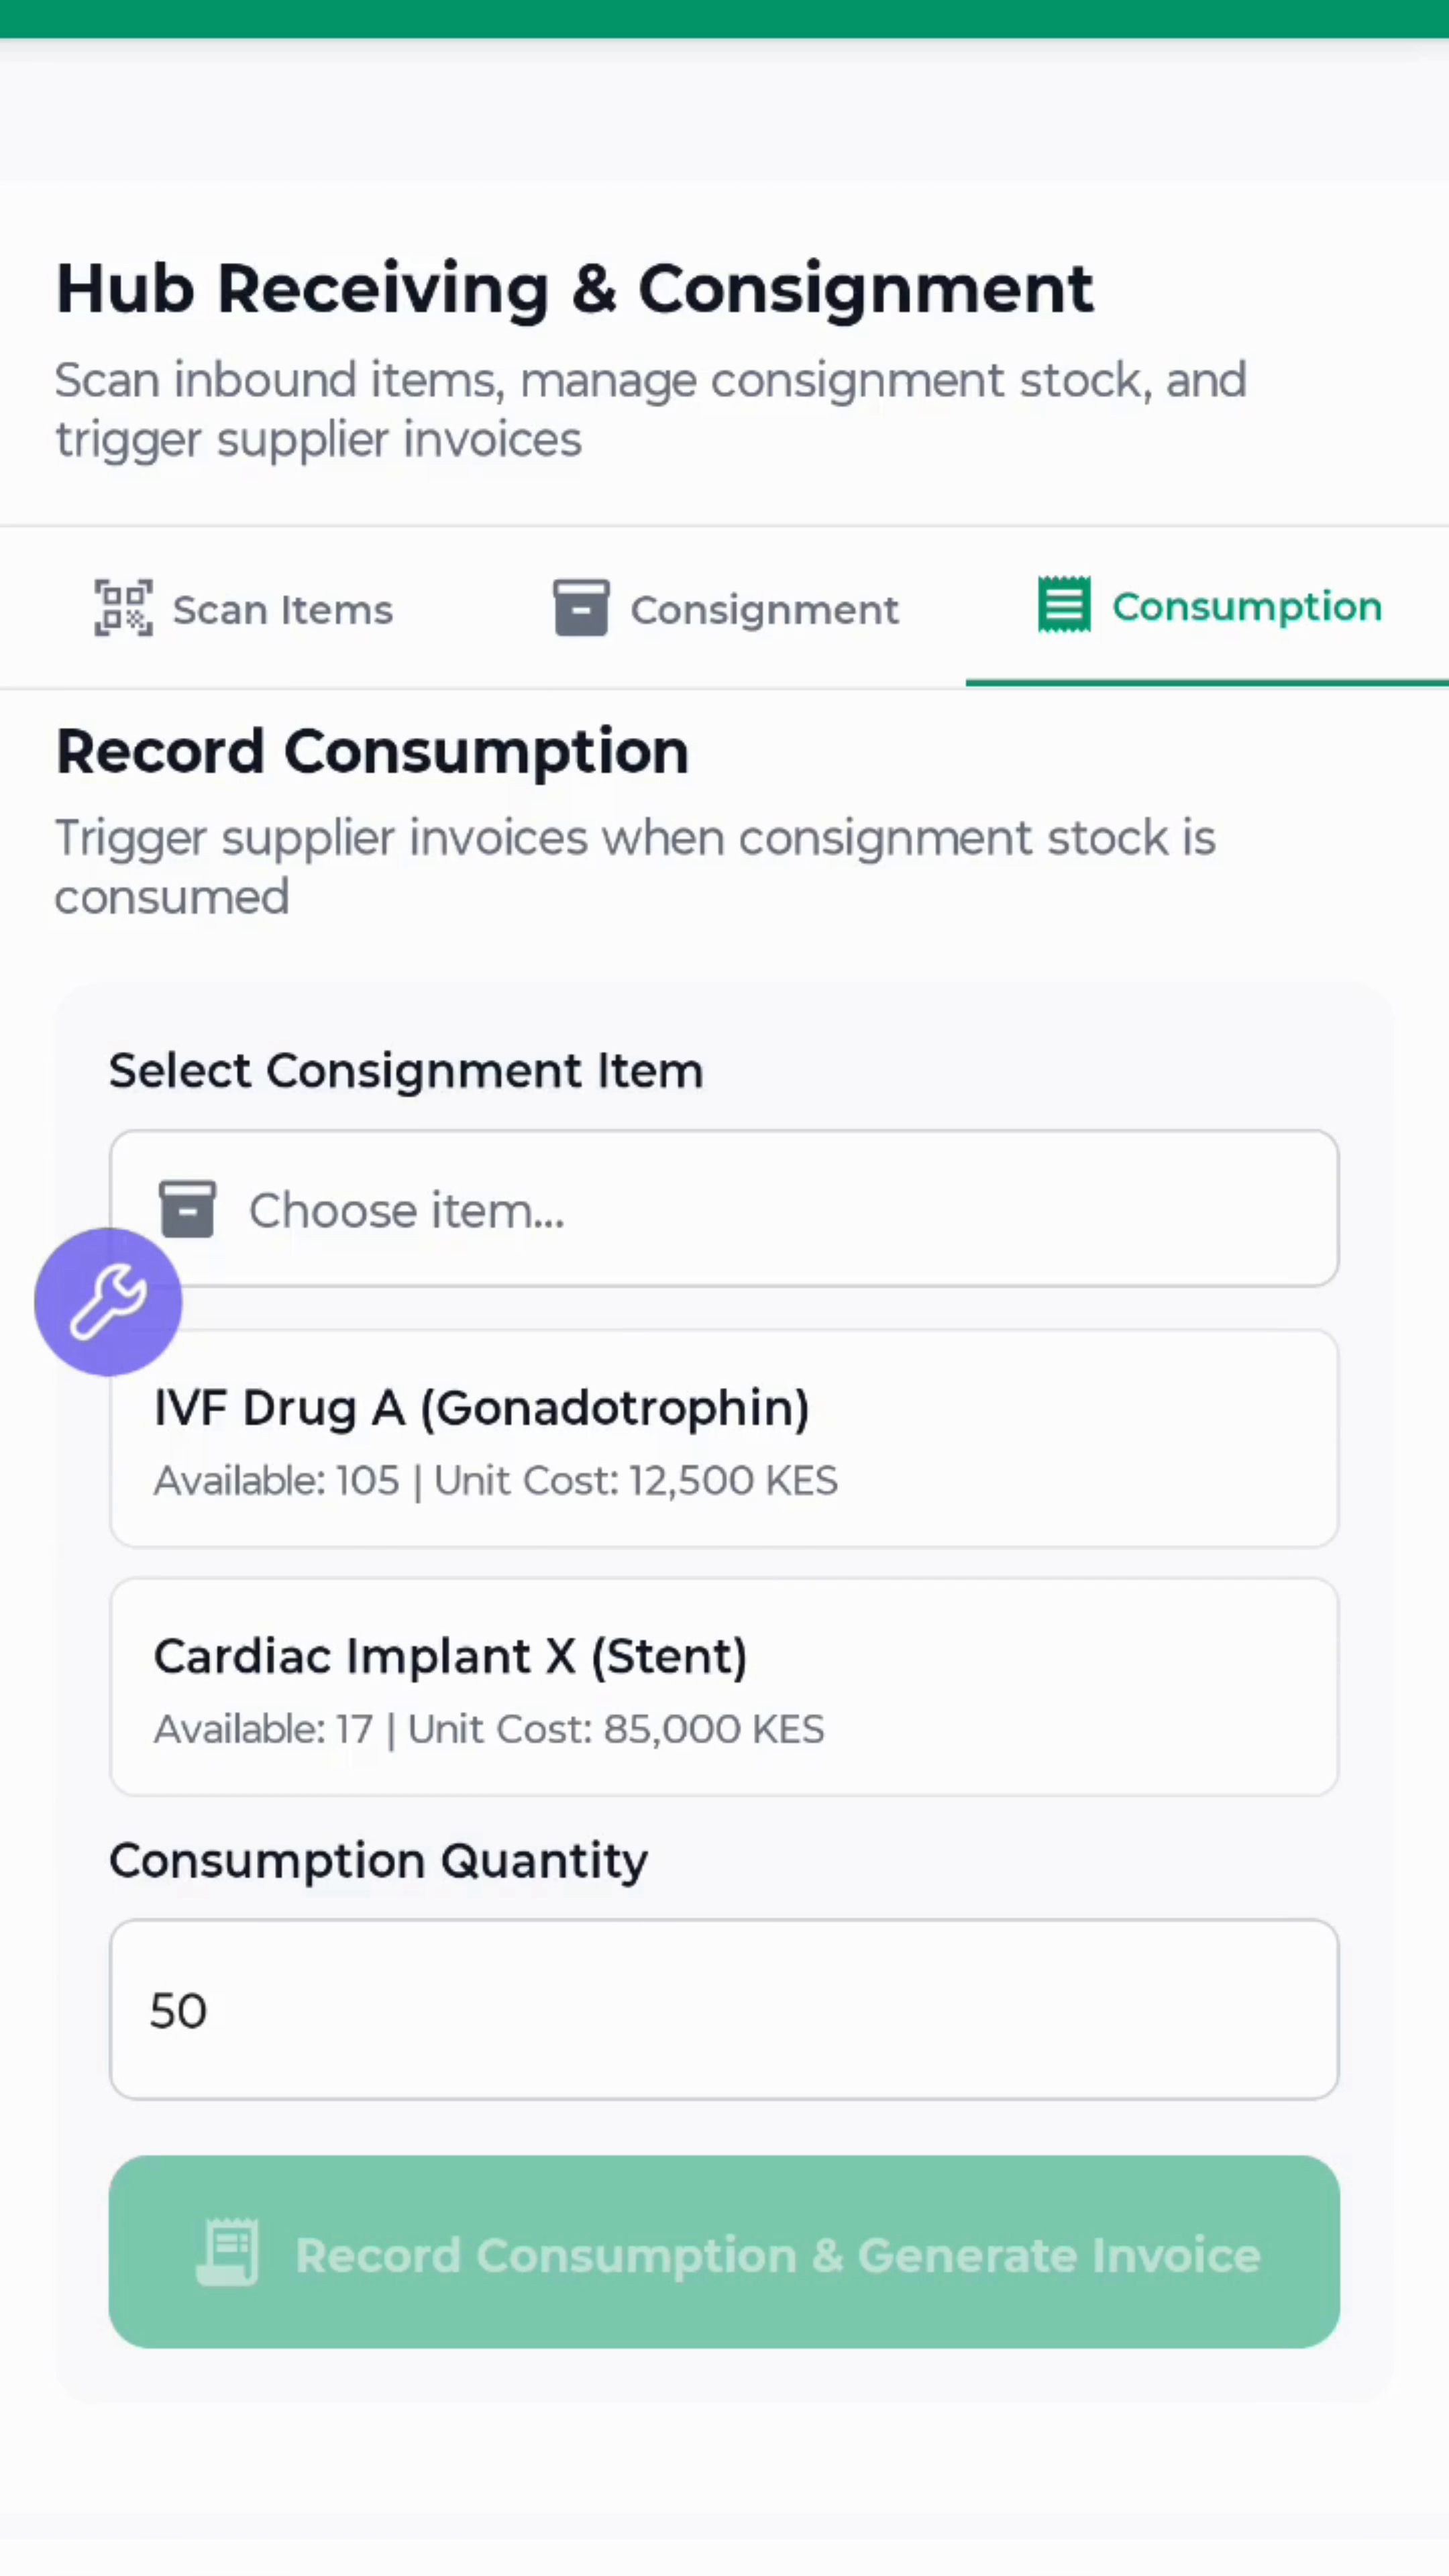Image resolution: width=1449 pixels, height=2576 pixels.
Task: Click the Hub Receiving & Consignment heading
Action: pos(575,289)
